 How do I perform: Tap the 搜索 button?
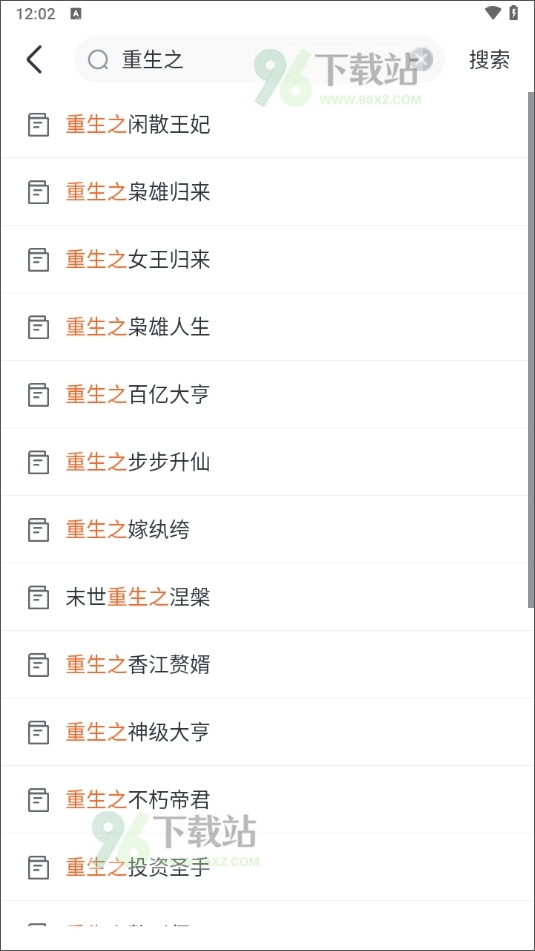(489, 59)
